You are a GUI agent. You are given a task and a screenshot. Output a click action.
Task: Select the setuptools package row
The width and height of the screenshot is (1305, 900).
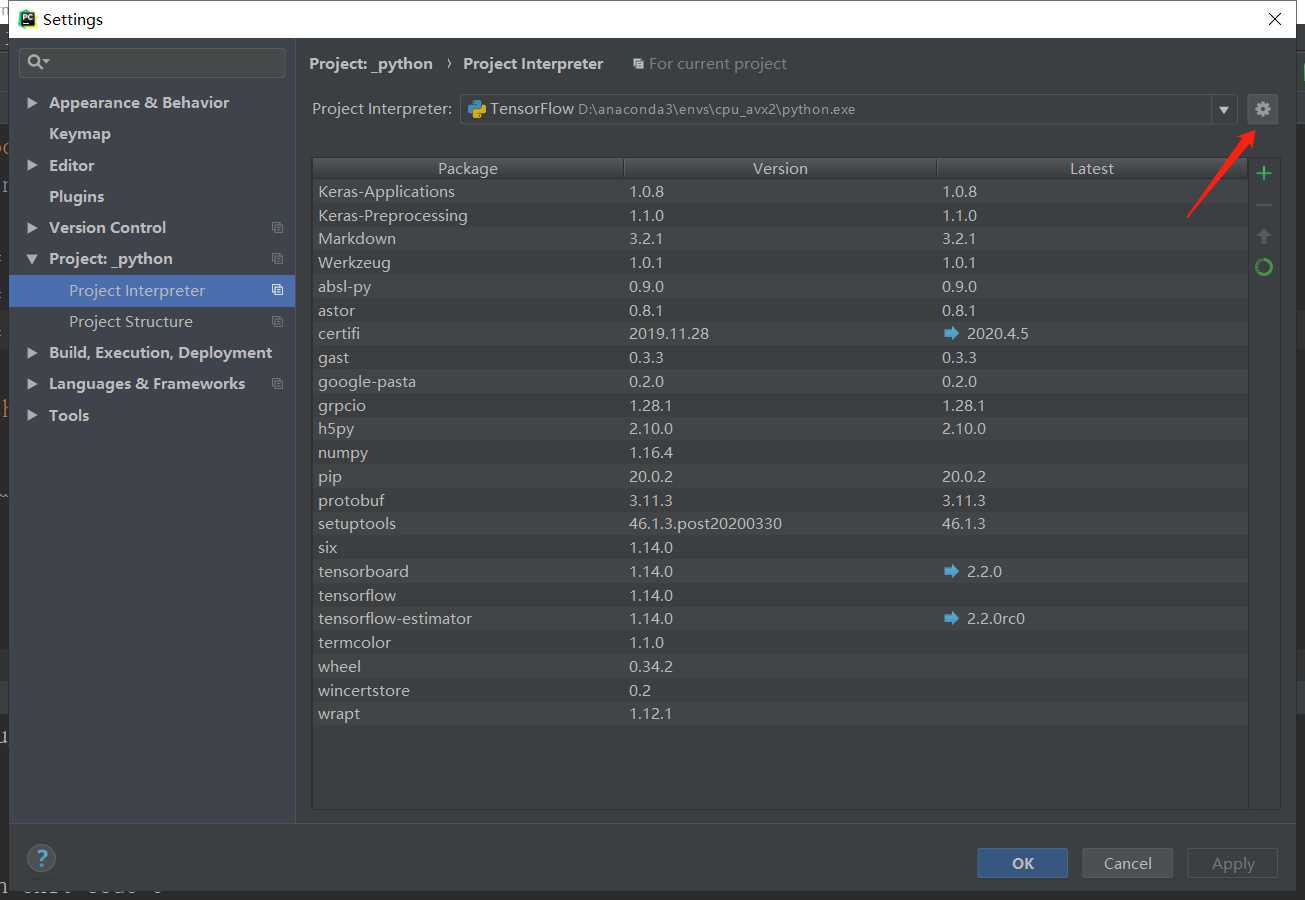click(x=780, y=523)
